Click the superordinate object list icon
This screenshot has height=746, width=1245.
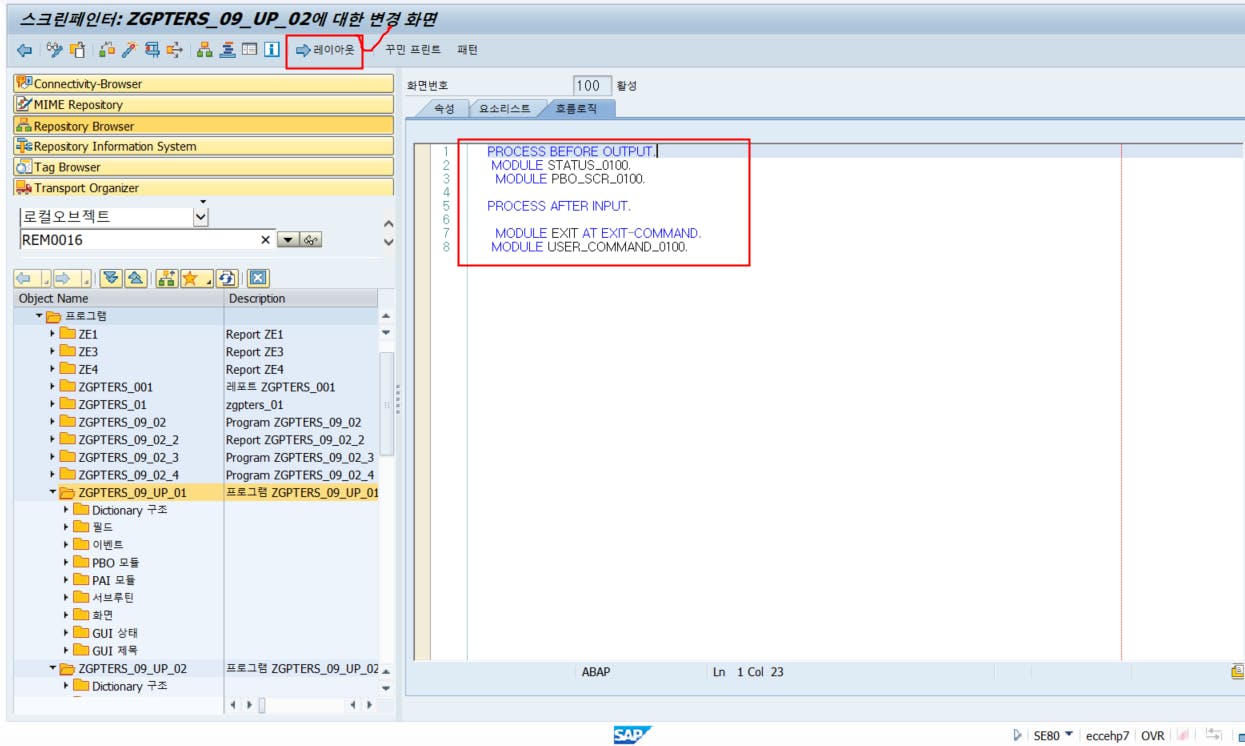point(167,278)
